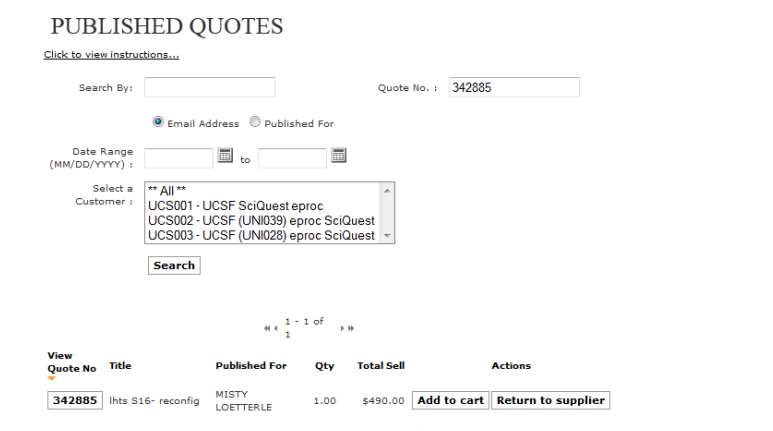Image resolution: width=773 pixels, height=431 pixels.
Task: Click the title cell lhts S16- reconfig
Action: [154, 400]
